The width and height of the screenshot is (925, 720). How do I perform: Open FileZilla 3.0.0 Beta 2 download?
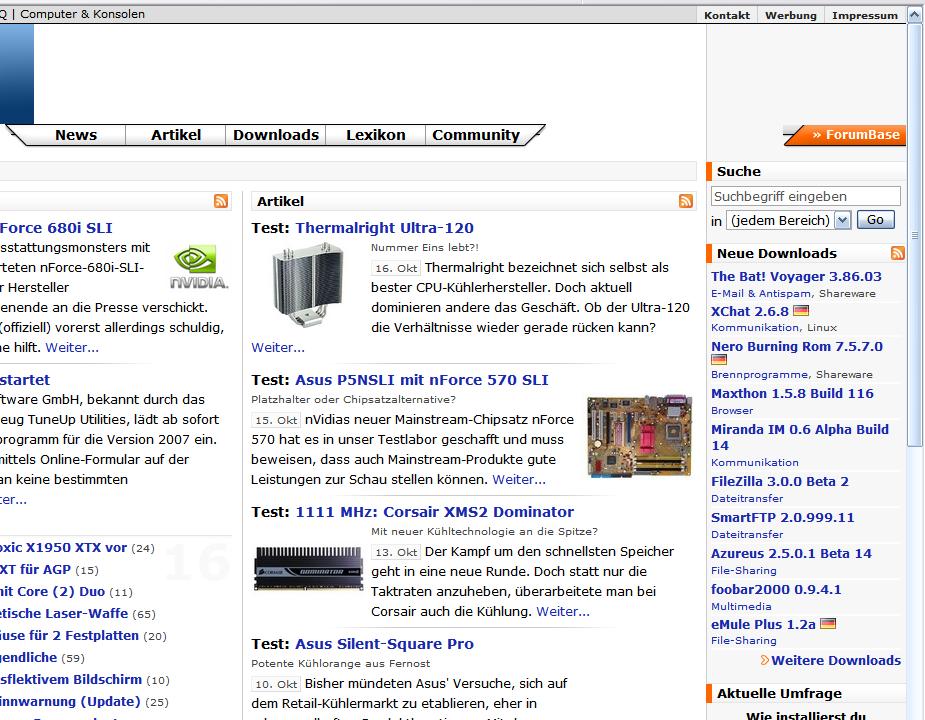coord(779,482)
